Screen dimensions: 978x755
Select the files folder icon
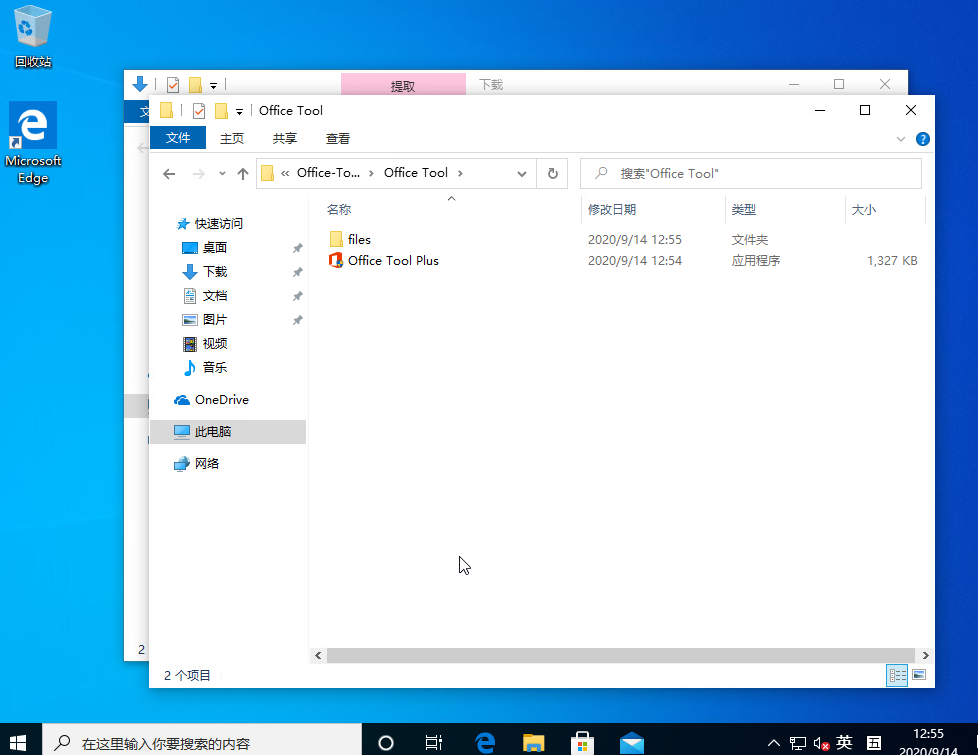click(x=336, y=239)
